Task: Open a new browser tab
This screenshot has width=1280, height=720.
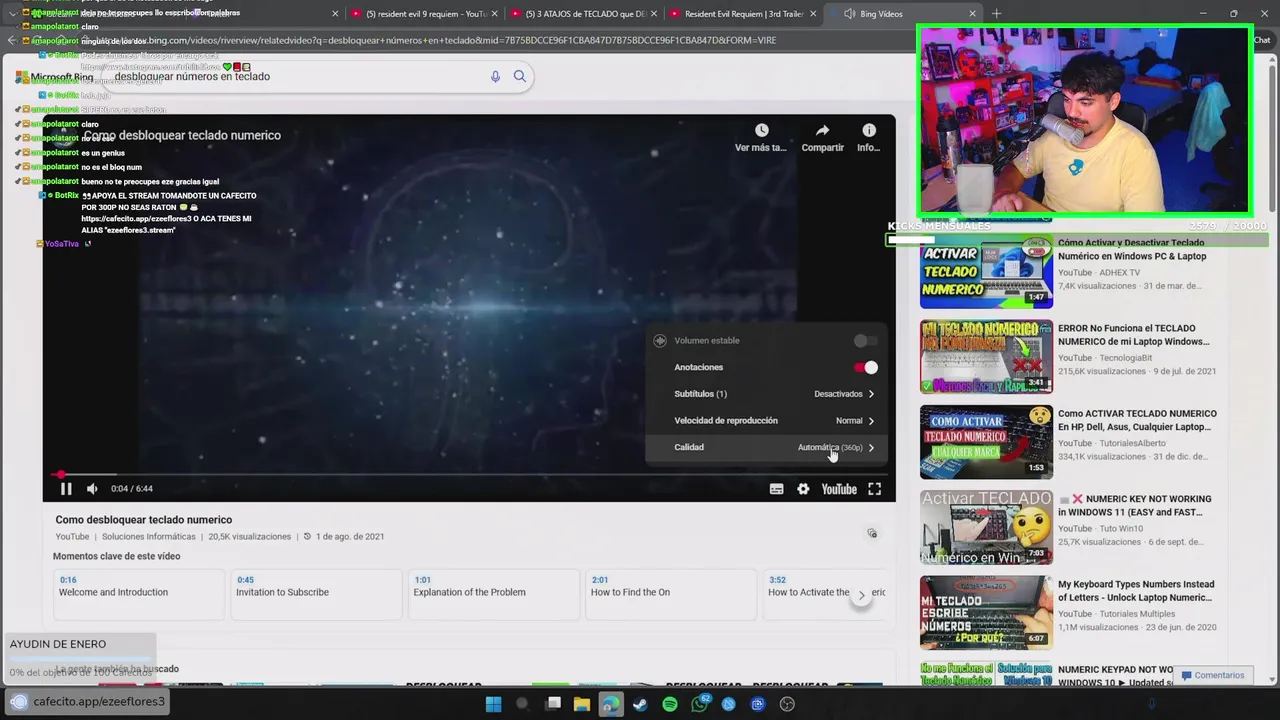Action: 996,14
